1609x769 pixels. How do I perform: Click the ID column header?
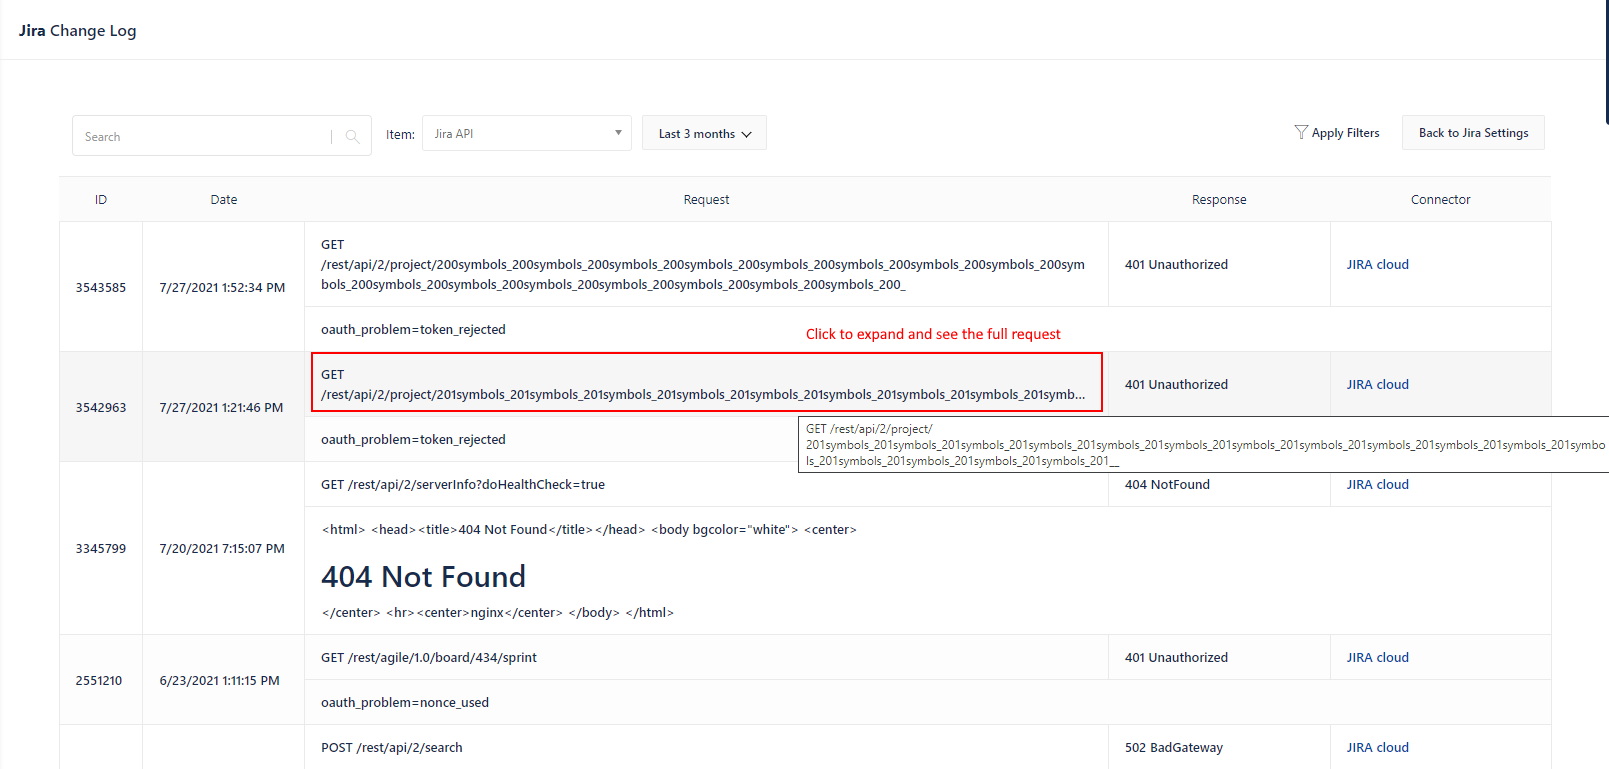point(101,200)
